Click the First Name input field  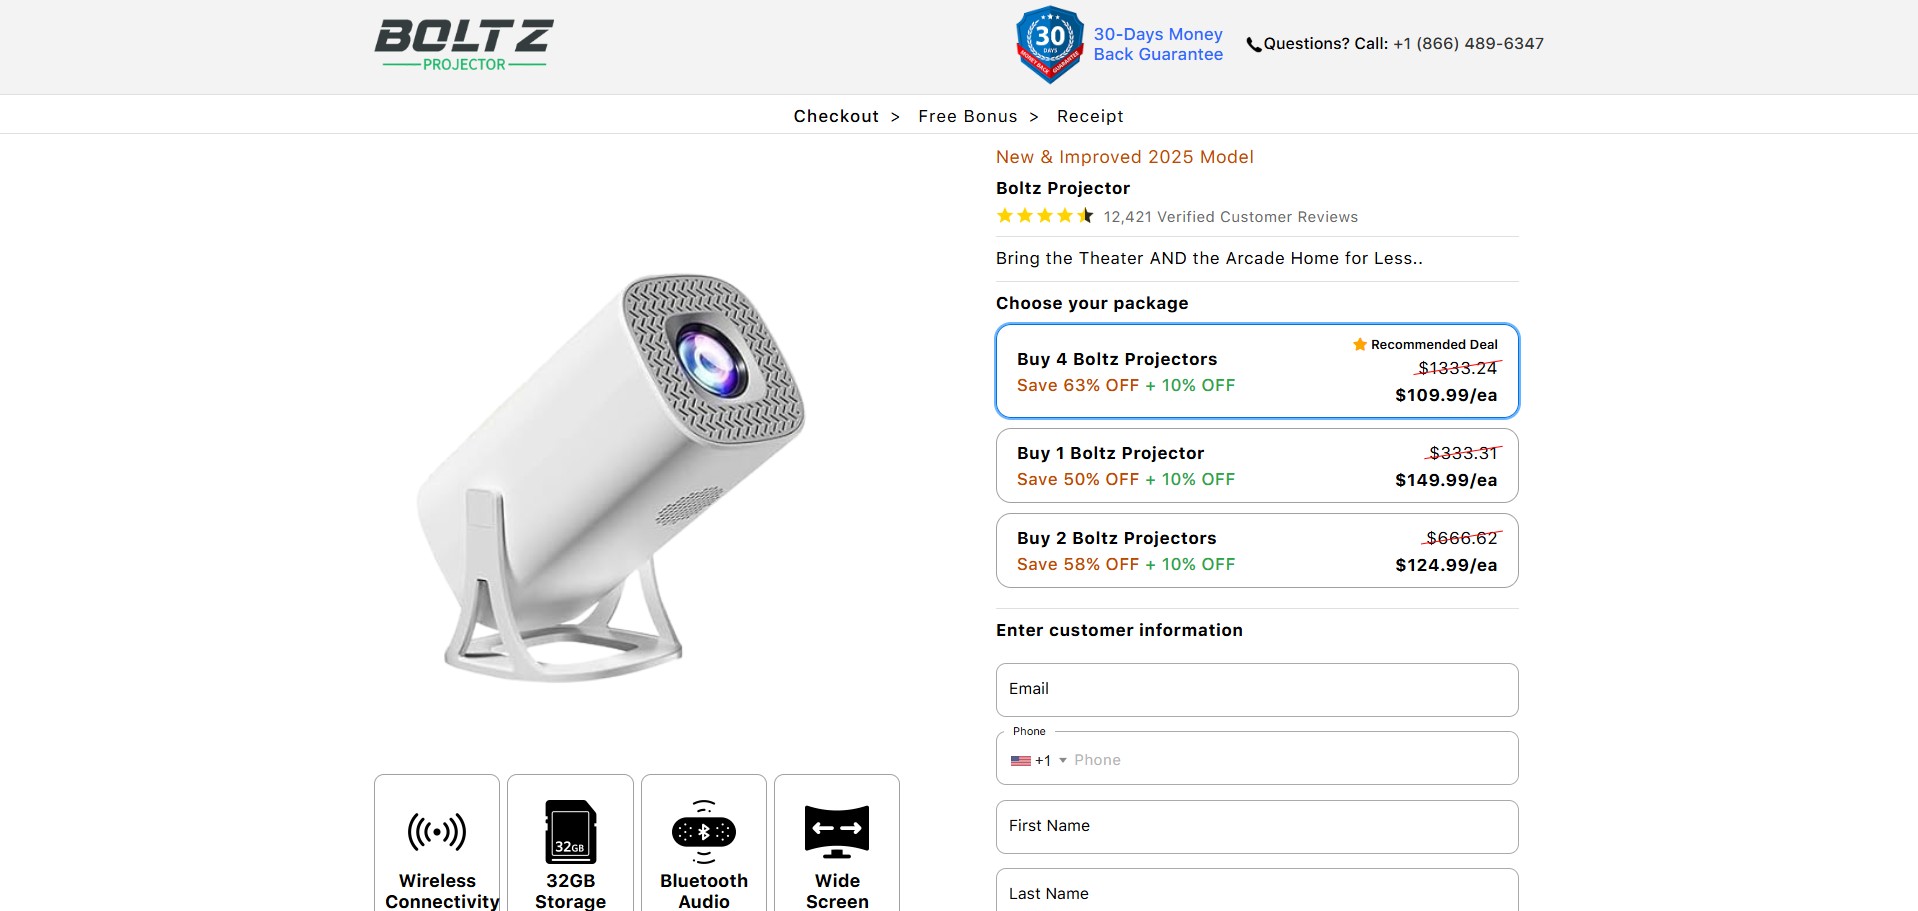(1257, 827)
